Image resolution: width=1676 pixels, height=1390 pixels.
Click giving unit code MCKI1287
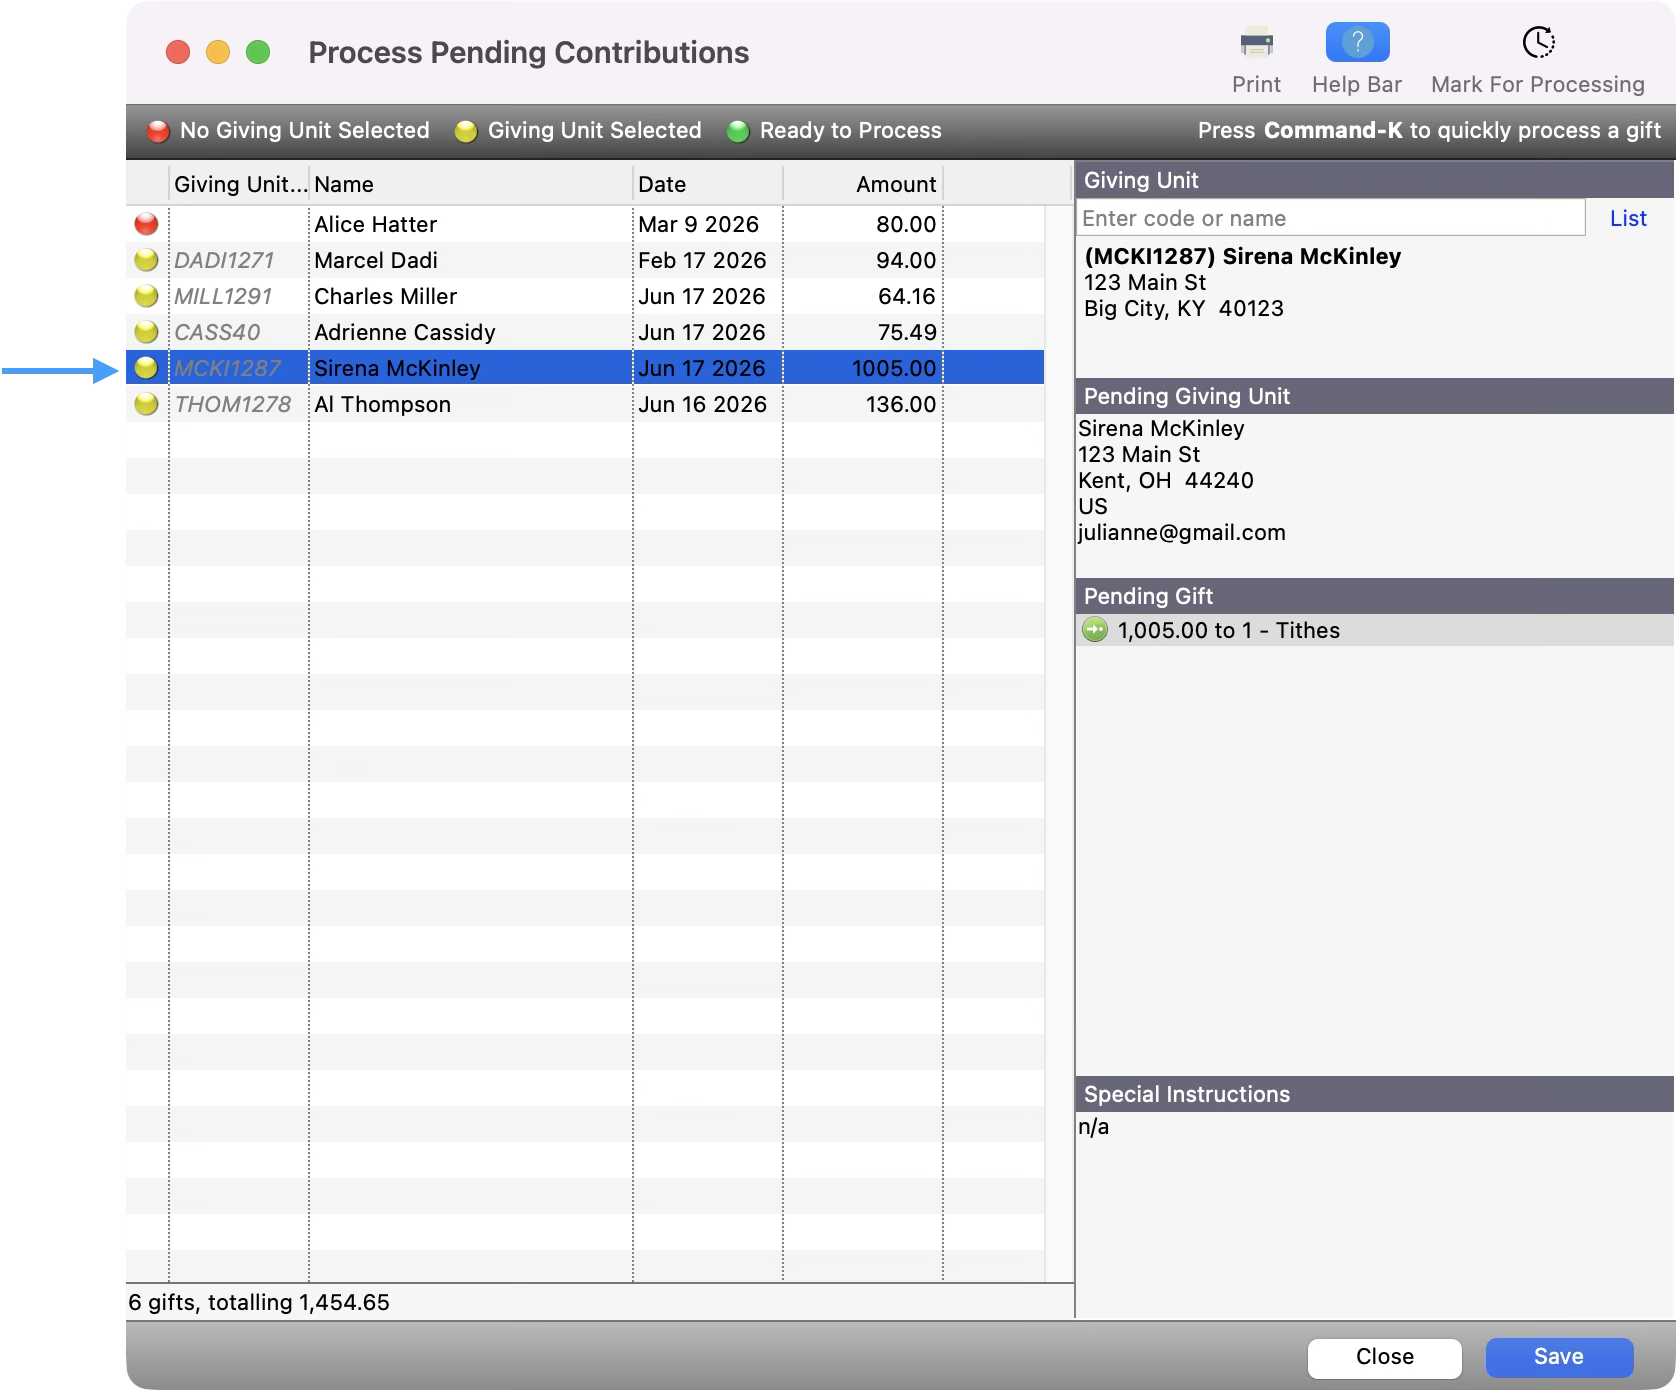click(x=227, y=368)
